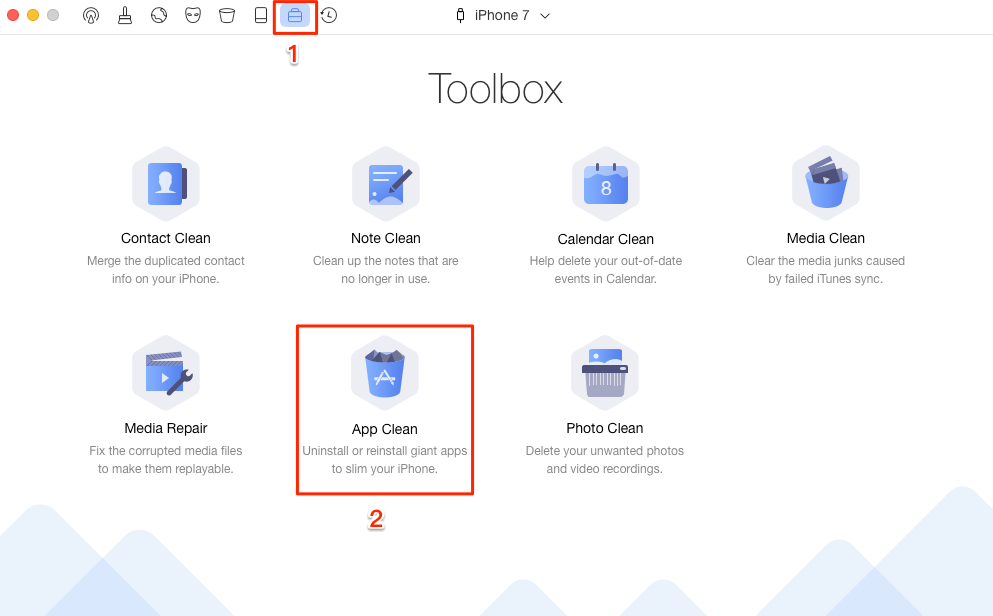Click the small phone icon beside iPhone 7

tap(461, 15)
